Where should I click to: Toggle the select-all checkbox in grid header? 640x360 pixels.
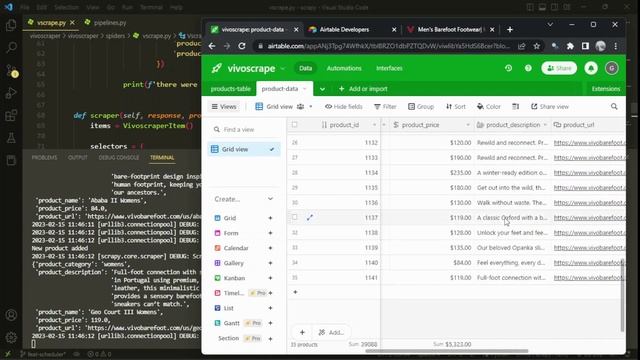click(294, 125)
